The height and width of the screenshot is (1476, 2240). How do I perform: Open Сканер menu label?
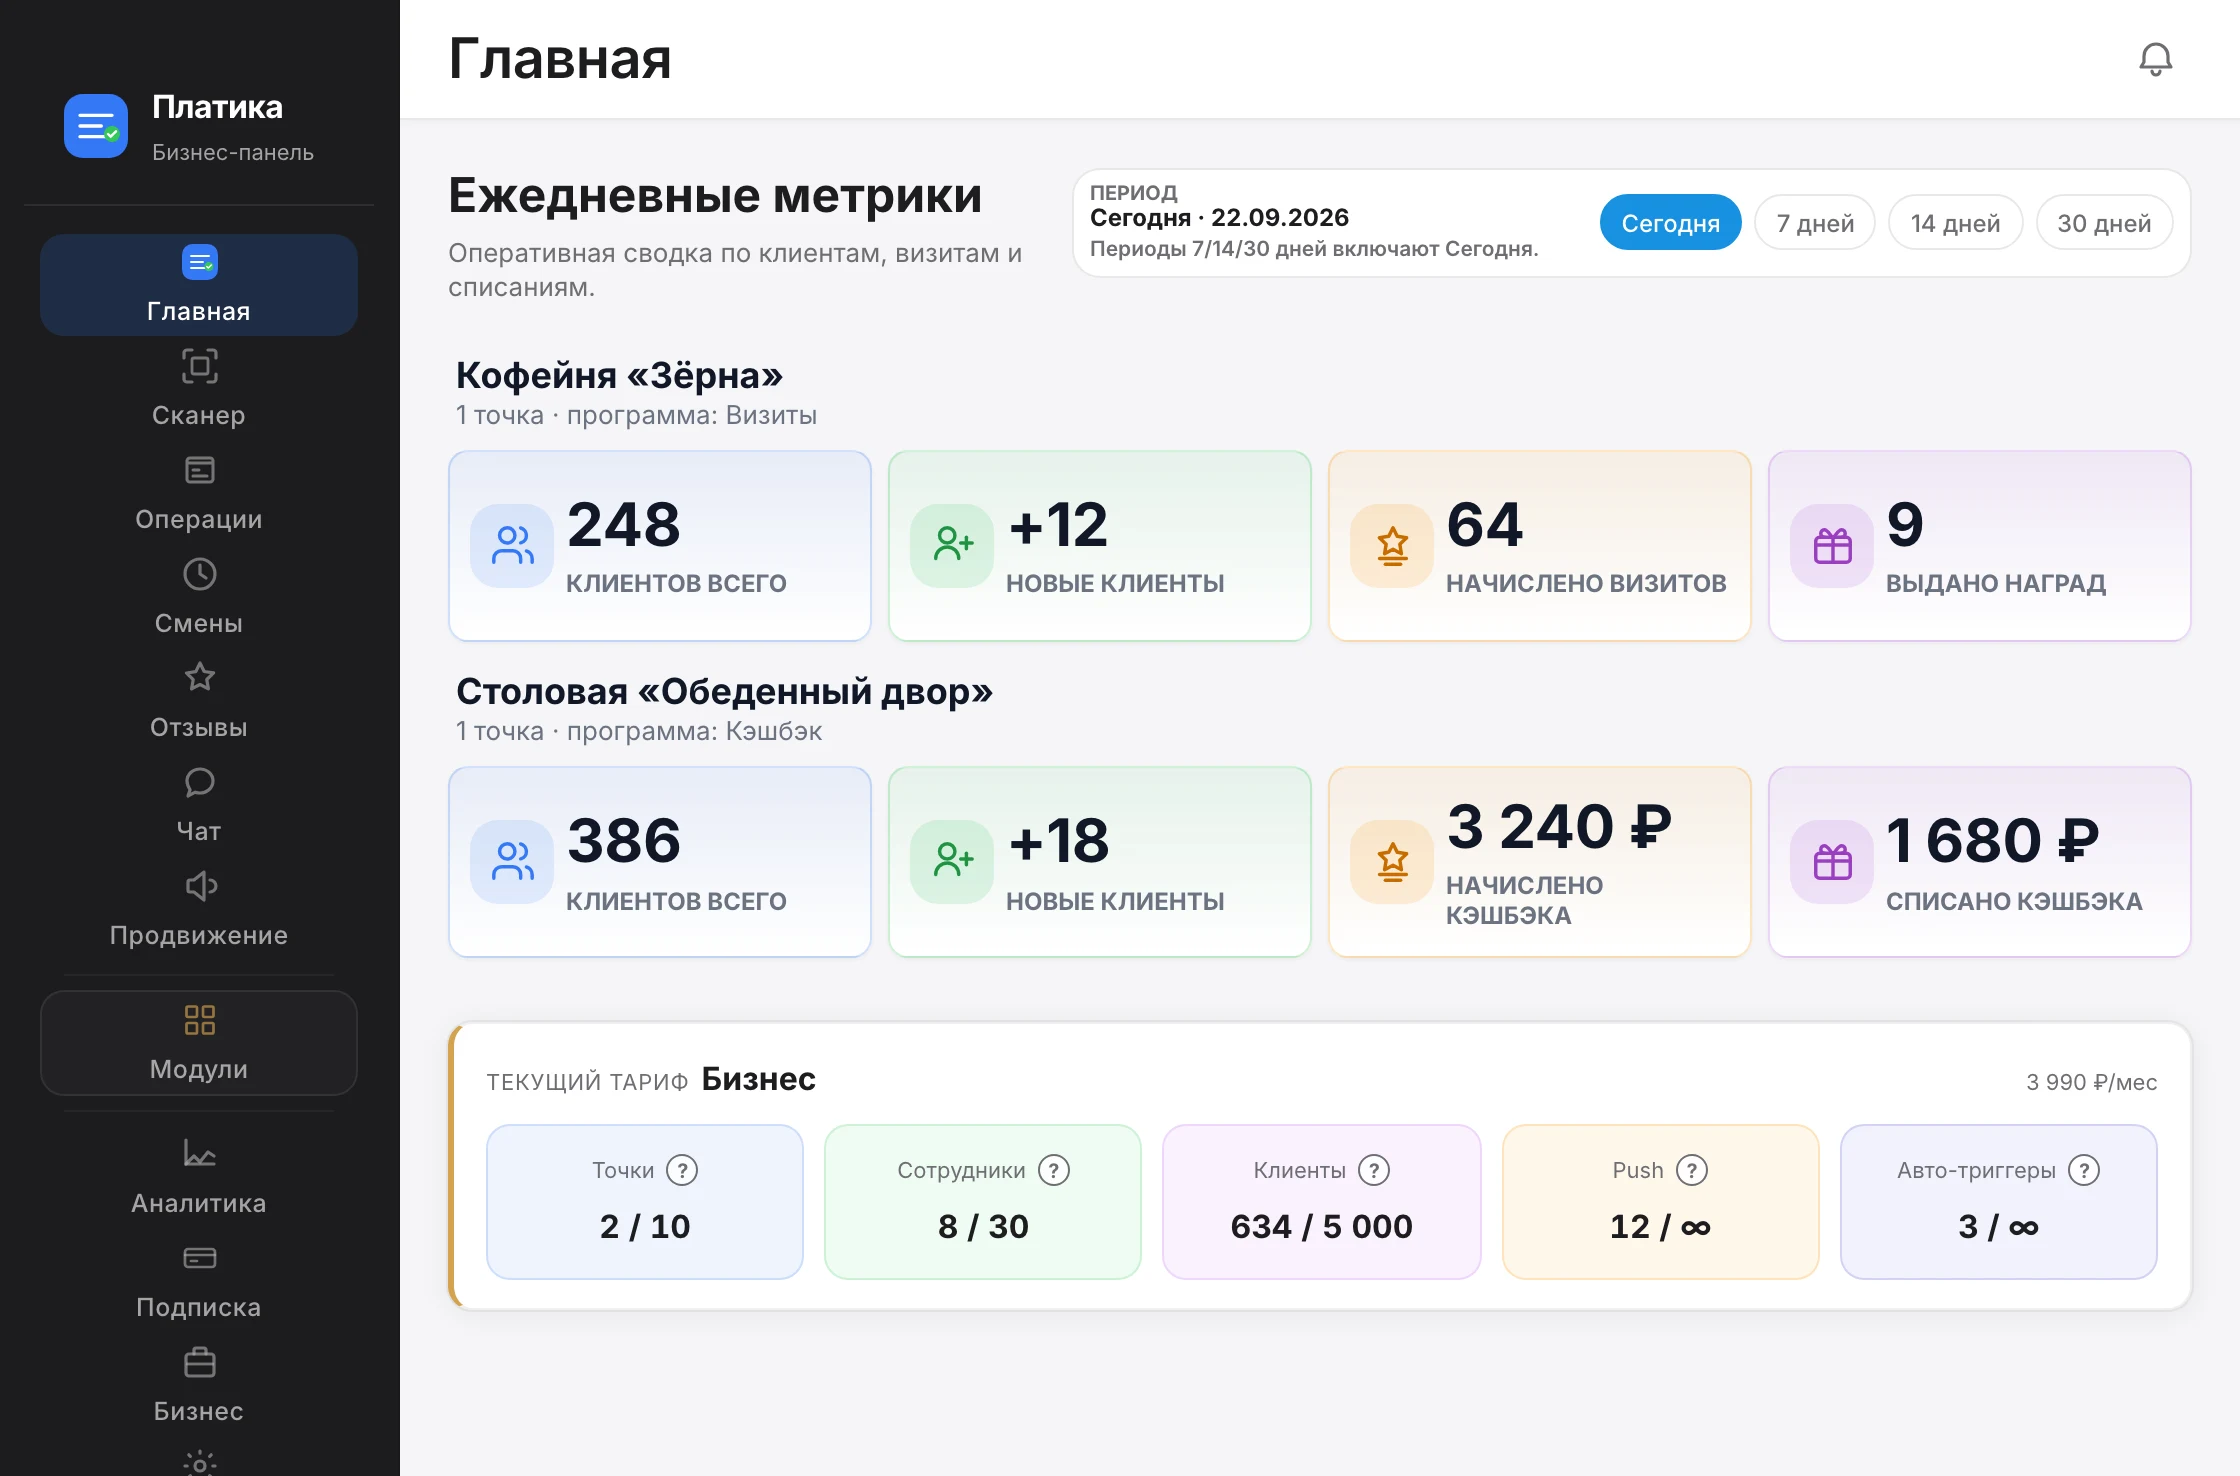[x=199, y=415]
